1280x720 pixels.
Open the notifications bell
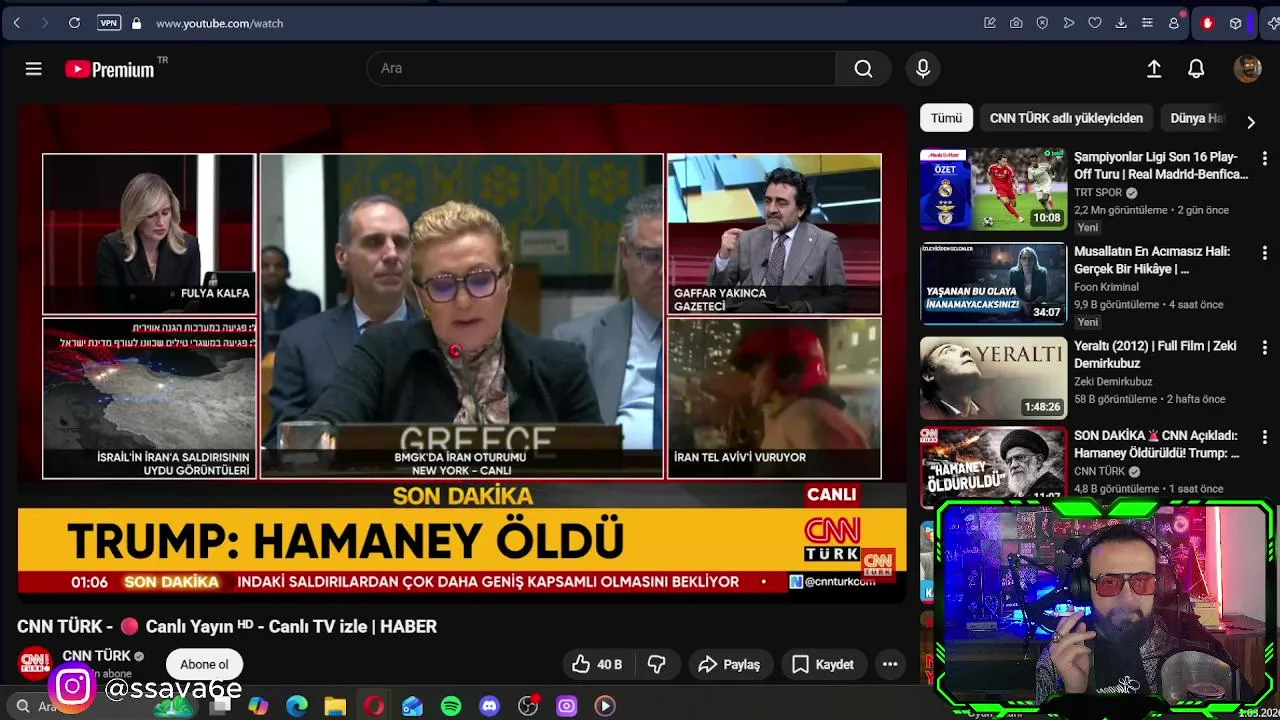coord(1196,68)
